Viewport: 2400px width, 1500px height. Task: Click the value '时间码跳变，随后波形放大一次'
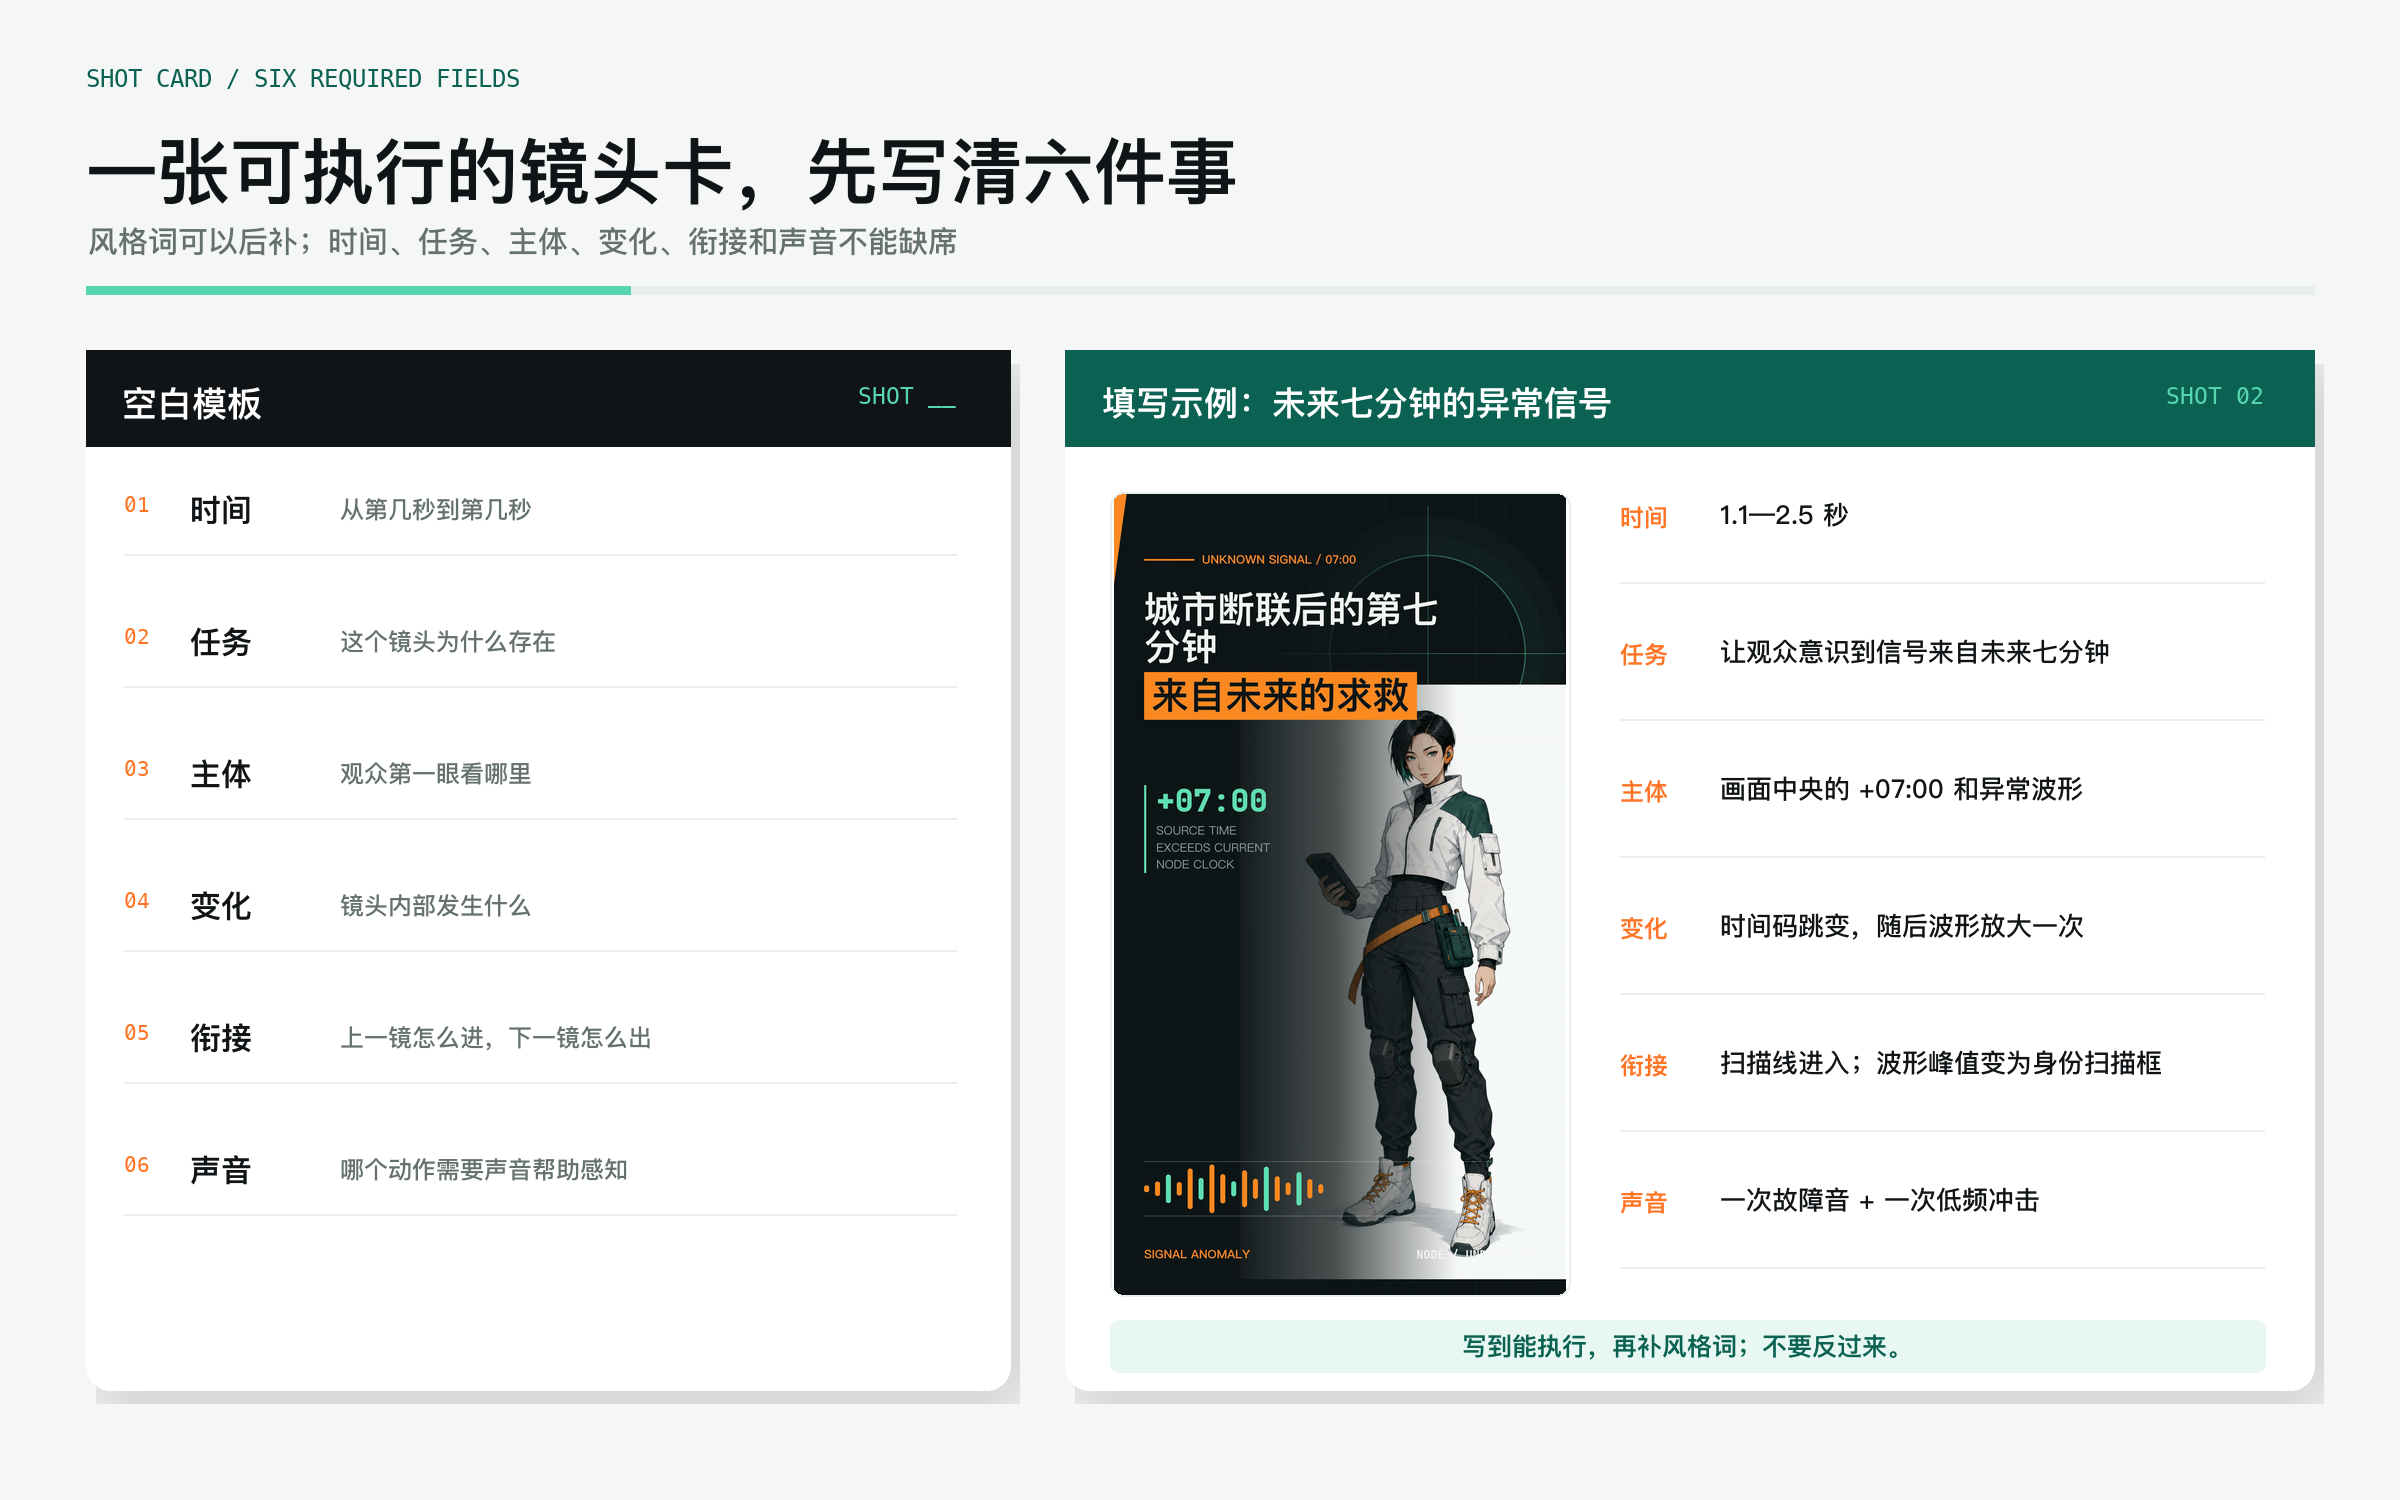point(1901,927)
